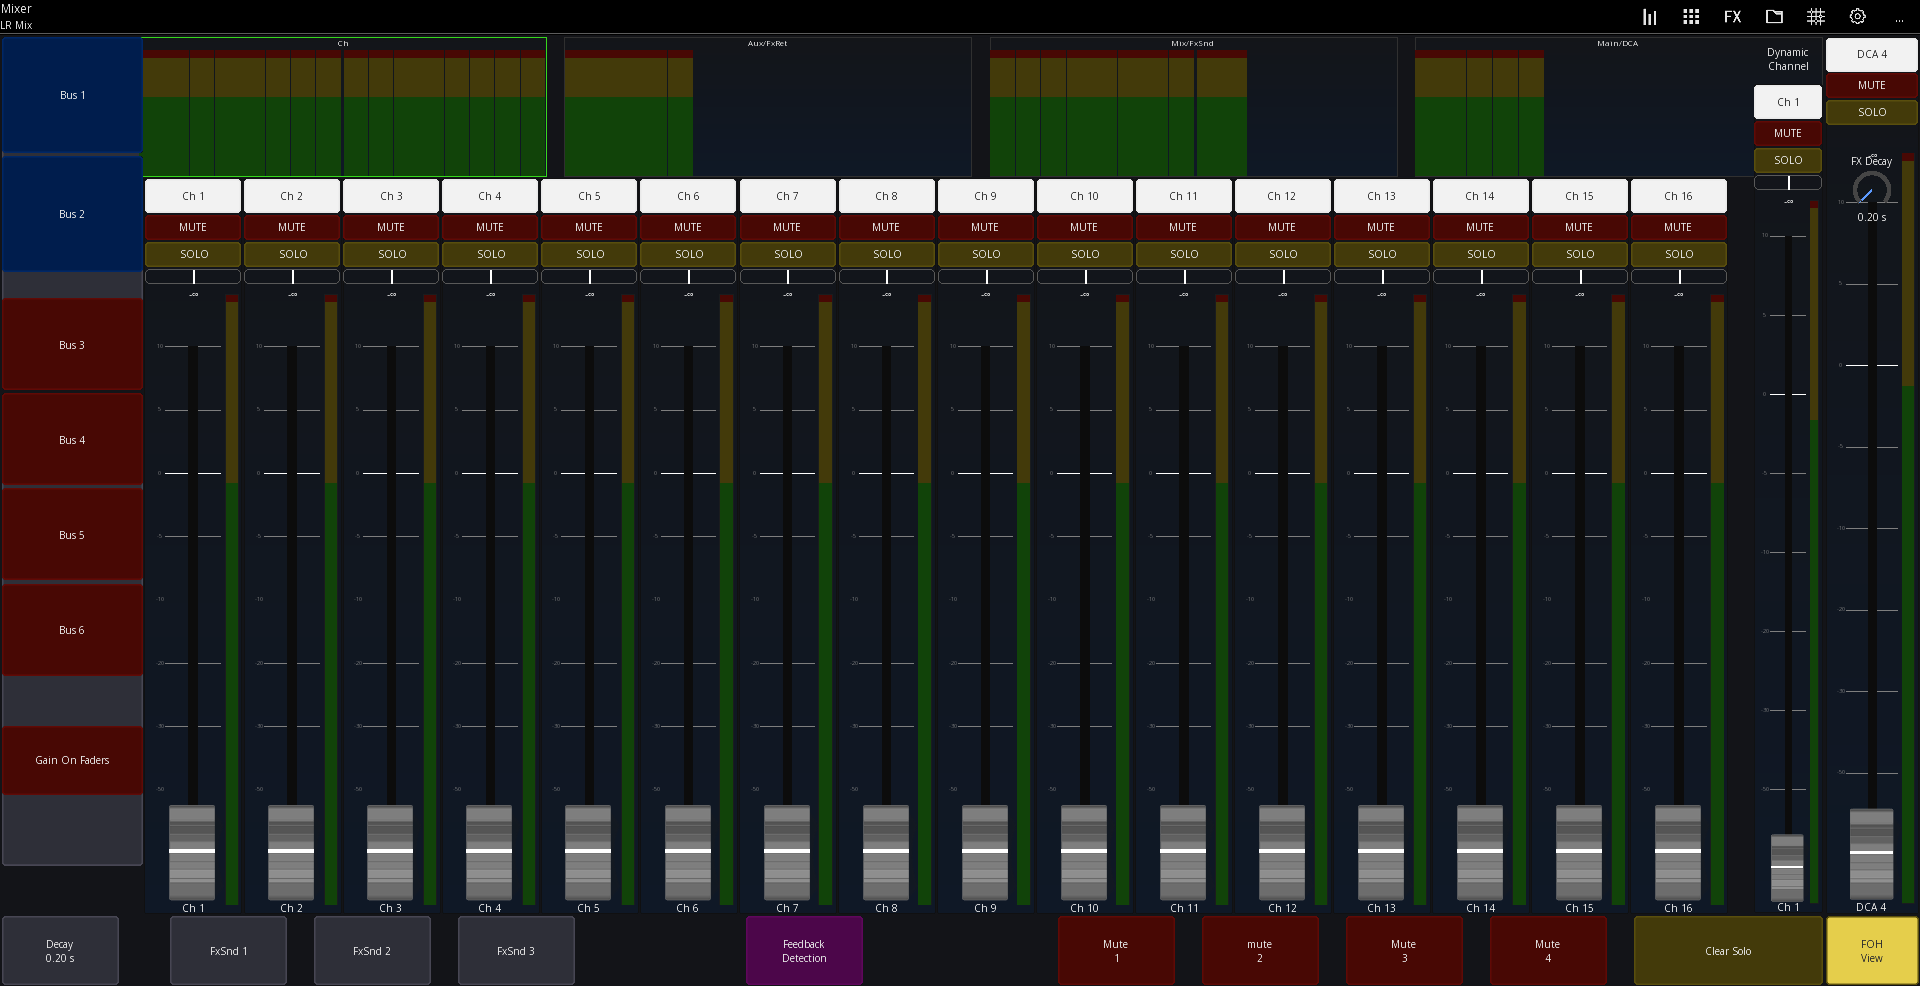Screen dimensions: 1920x986
Task: Select the Bus 1 tab
Action: click(x=72, y=95)
